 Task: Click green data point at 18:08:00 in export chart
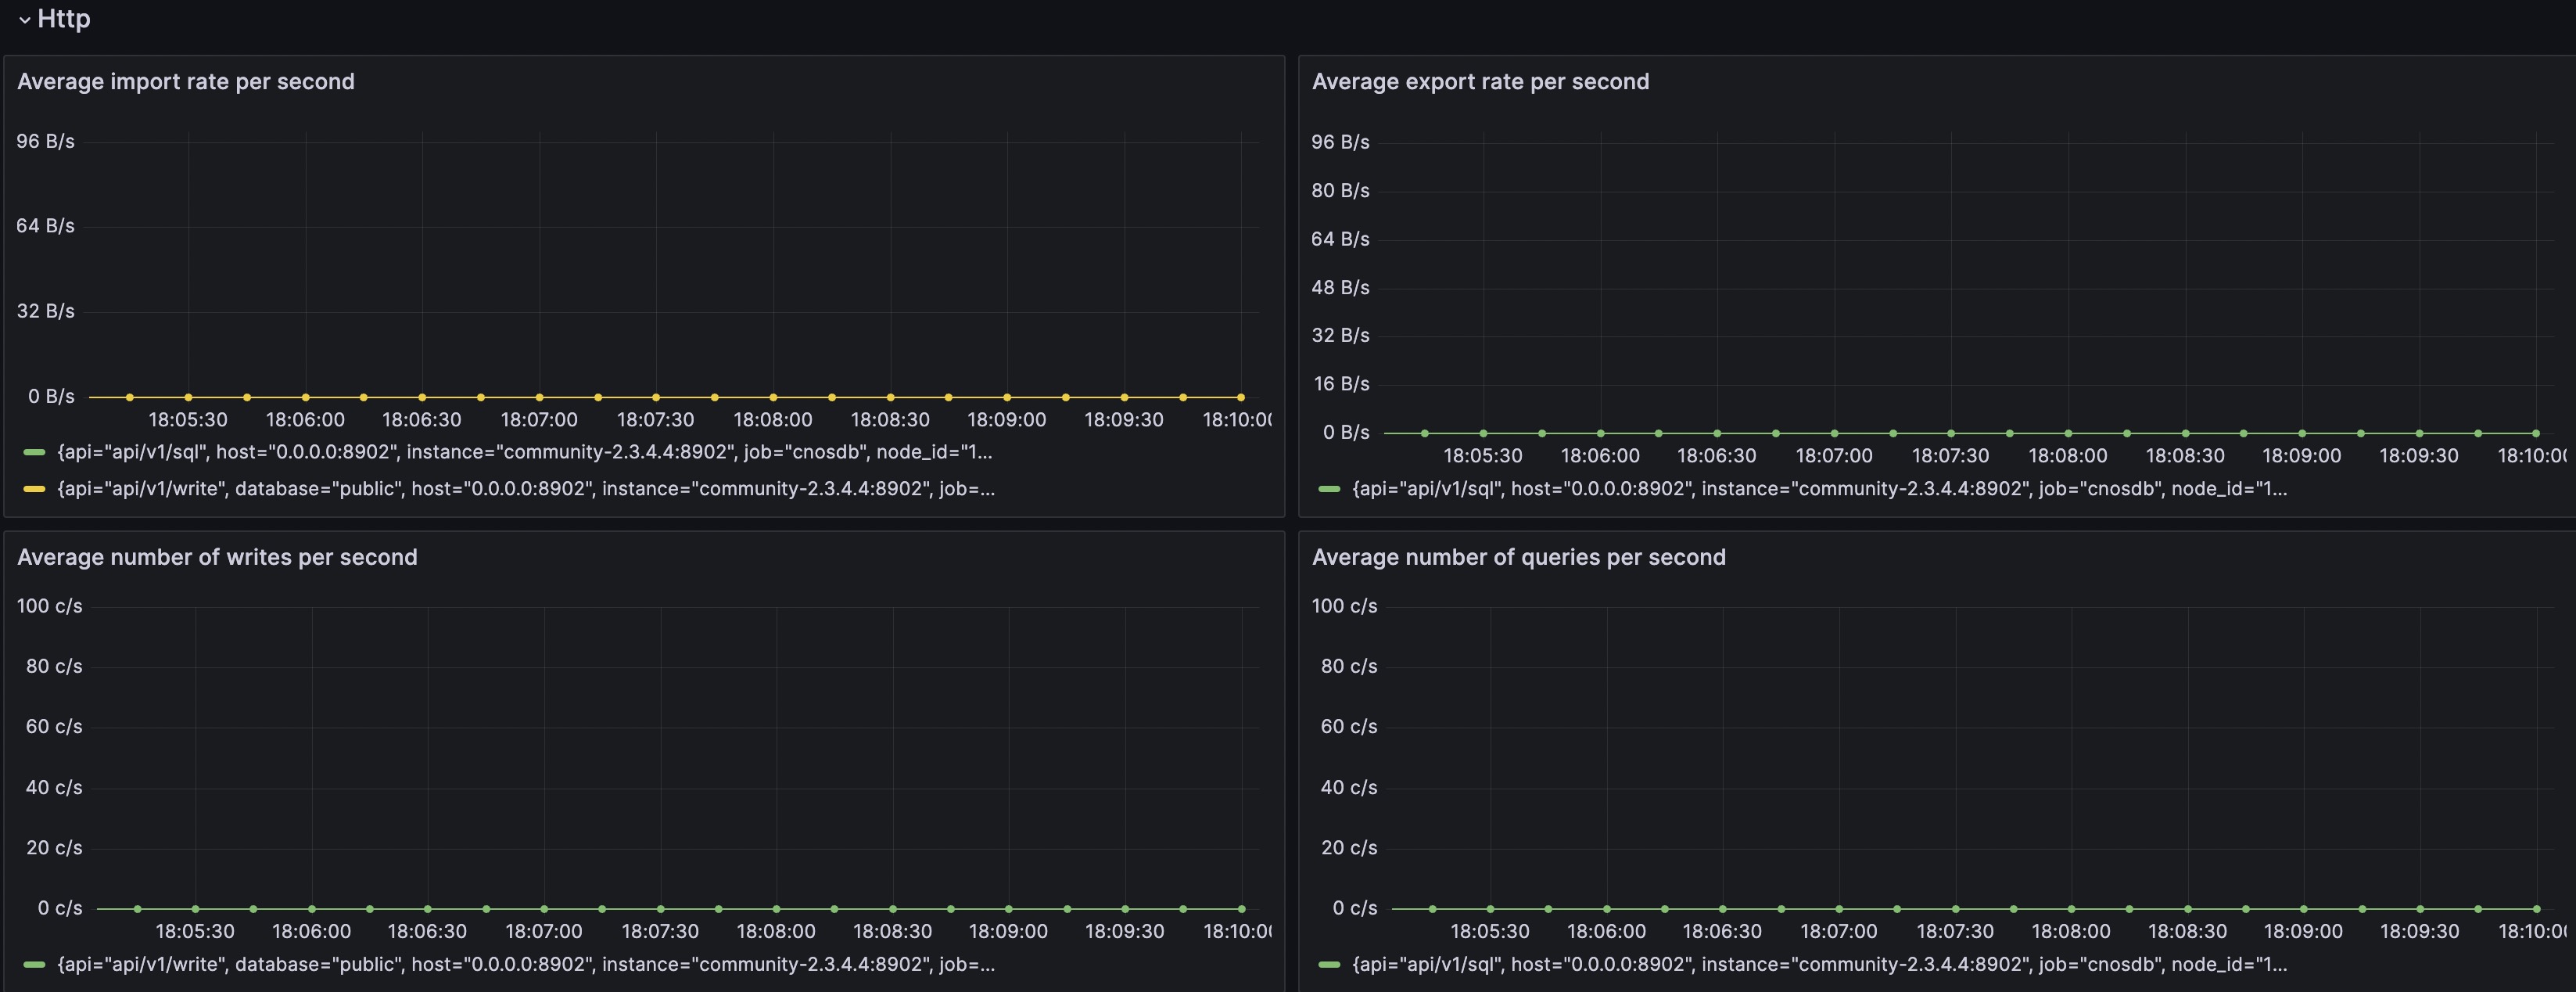[2068, 433]
